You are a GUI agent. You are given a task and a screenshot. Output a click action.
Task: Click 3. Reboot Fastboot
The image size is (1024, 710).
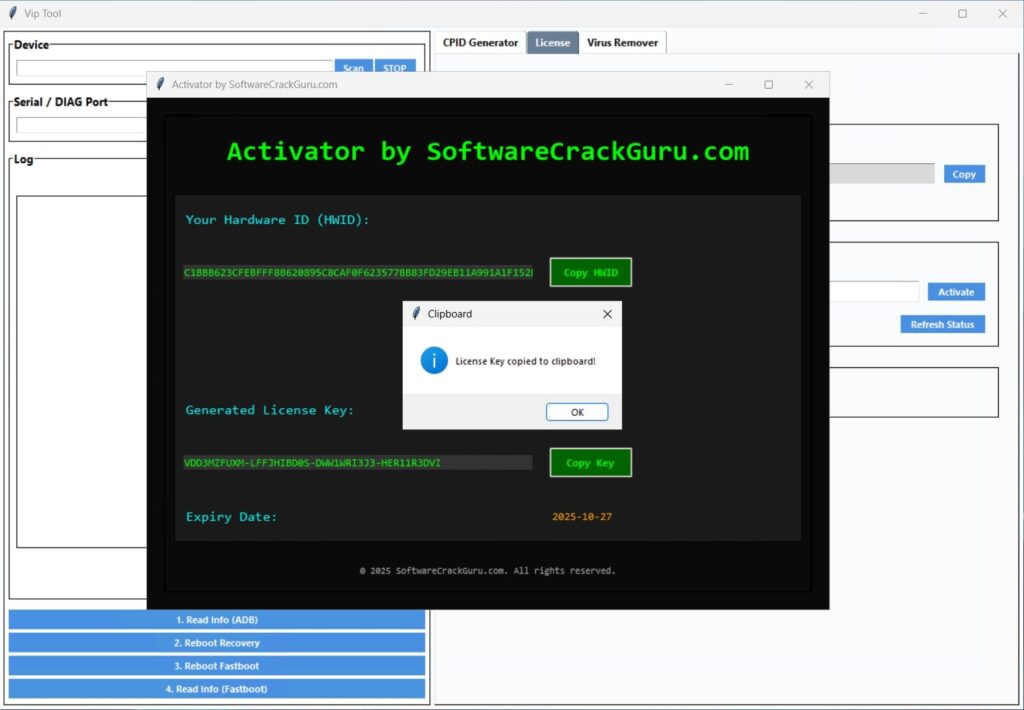[x=217, y=666]
